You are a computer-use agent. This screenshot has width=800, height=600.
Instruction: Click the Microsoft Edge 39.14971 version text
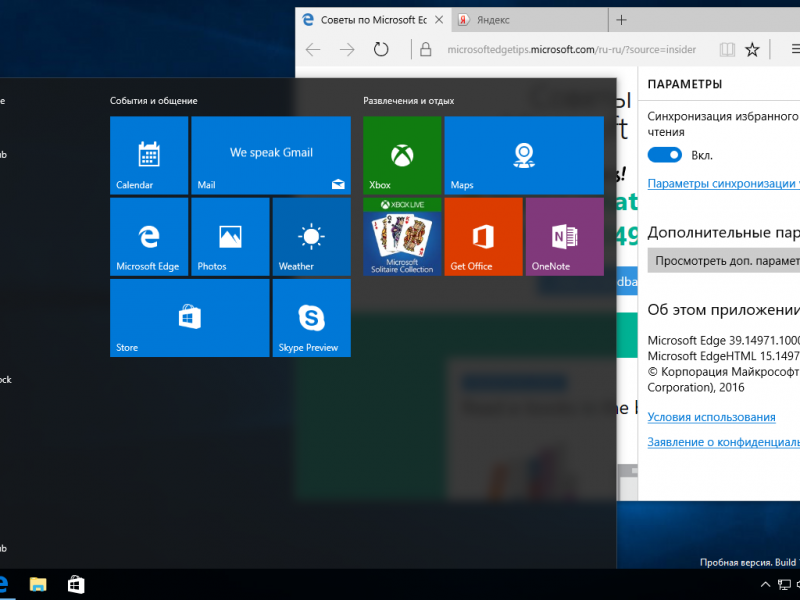[x=723, y=340]
